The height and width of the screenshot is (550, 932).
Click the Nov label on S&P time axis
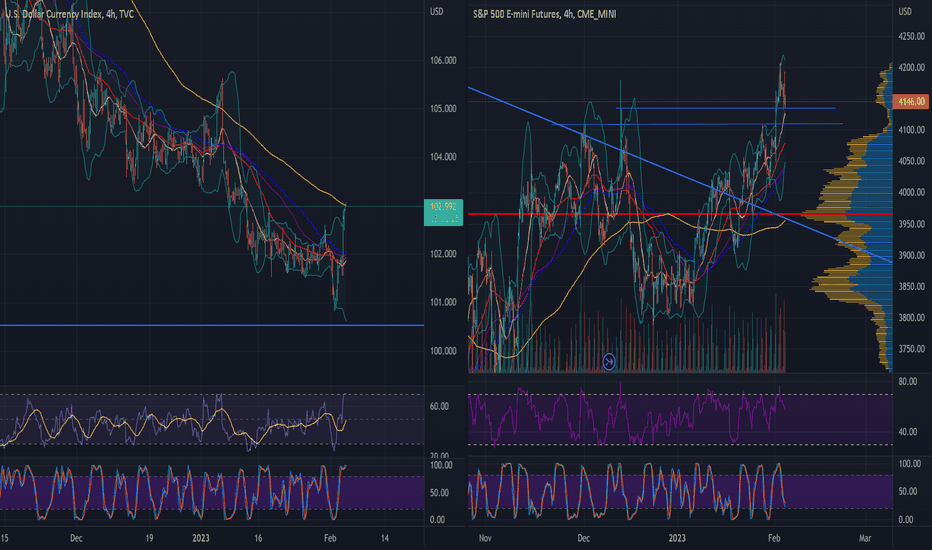(x=485, y=538)
